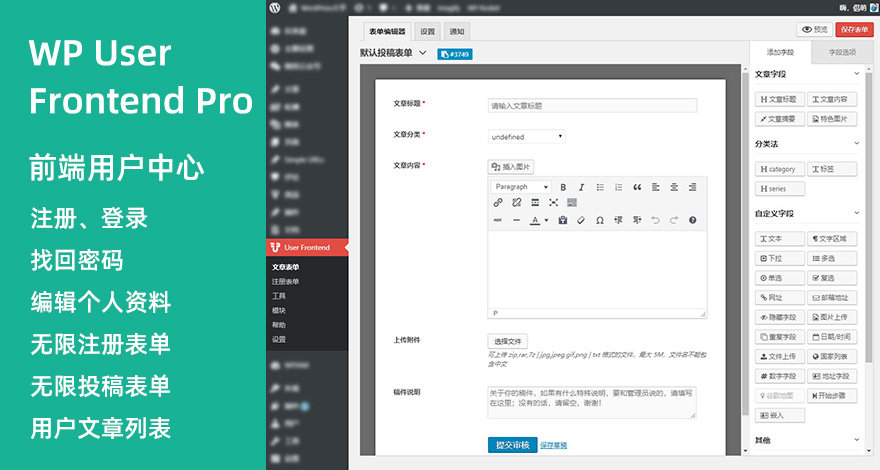Click the 提交审核 submit button
The width and height of the screenshot is (880, 470).
(512, 445)
